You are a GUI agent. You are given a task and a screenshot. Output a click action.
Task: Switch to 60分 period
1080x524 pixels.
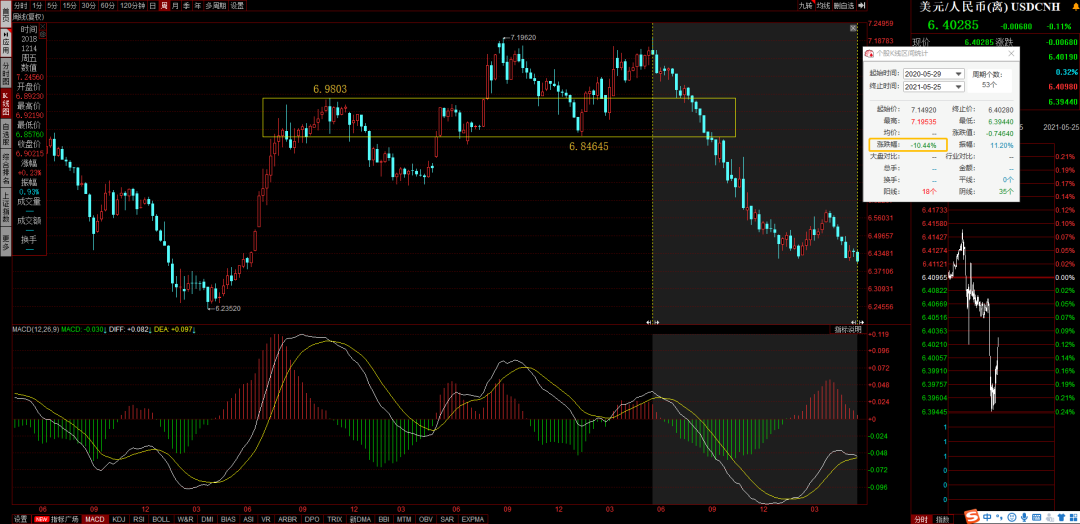click(107, 6)
